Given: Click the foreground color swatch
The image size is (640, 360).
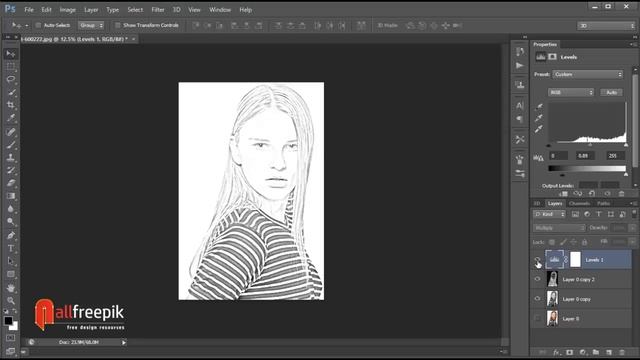Looking at the screenshot, I should click(8, 321).
